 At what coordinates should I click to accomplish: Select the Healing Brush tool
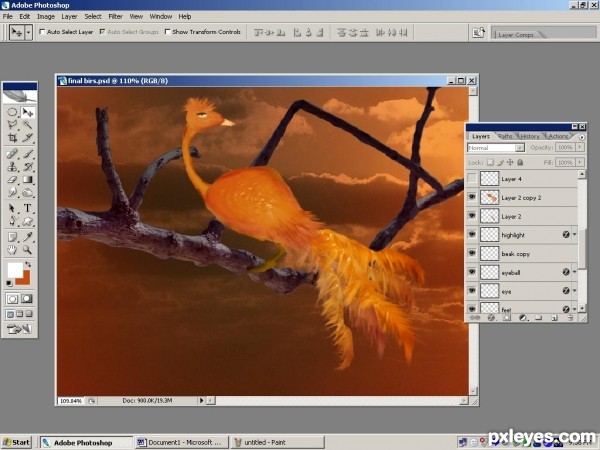click(x=12, y=154)
